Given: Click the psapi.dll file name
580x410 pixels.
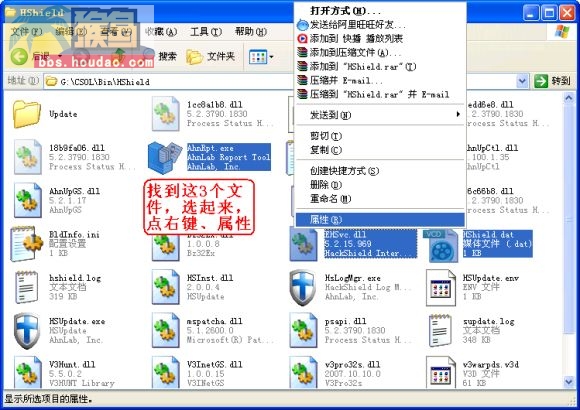Looking at the screenshot, I should 345,321.
